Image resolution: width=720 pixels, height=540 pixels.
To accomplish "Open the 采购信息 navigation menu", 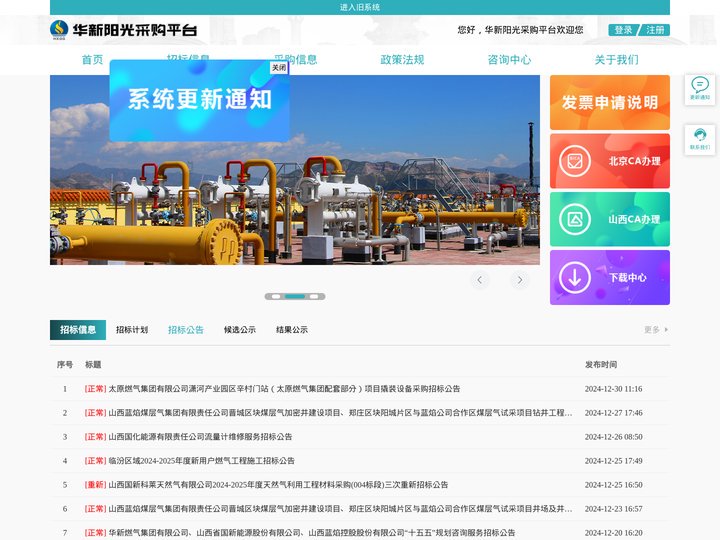I will click(295, 60).
